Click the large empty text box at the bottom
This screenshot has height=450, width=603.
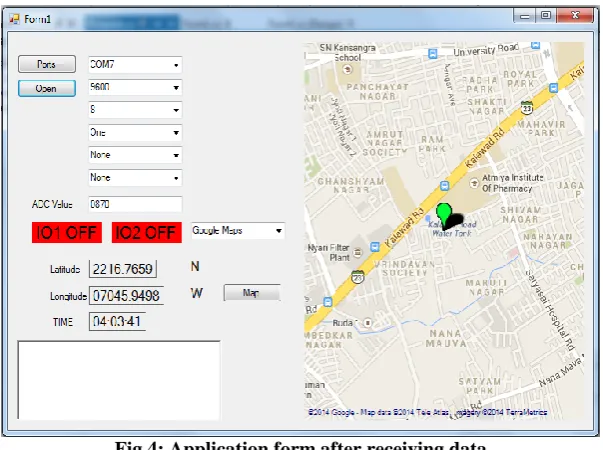tap(119, 380)
